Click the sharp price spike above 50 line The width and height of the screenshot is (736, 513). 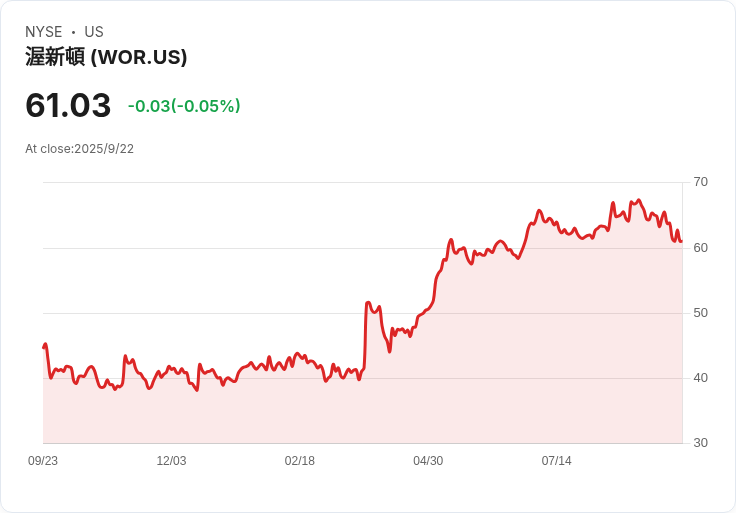click(x=368, y=303)
